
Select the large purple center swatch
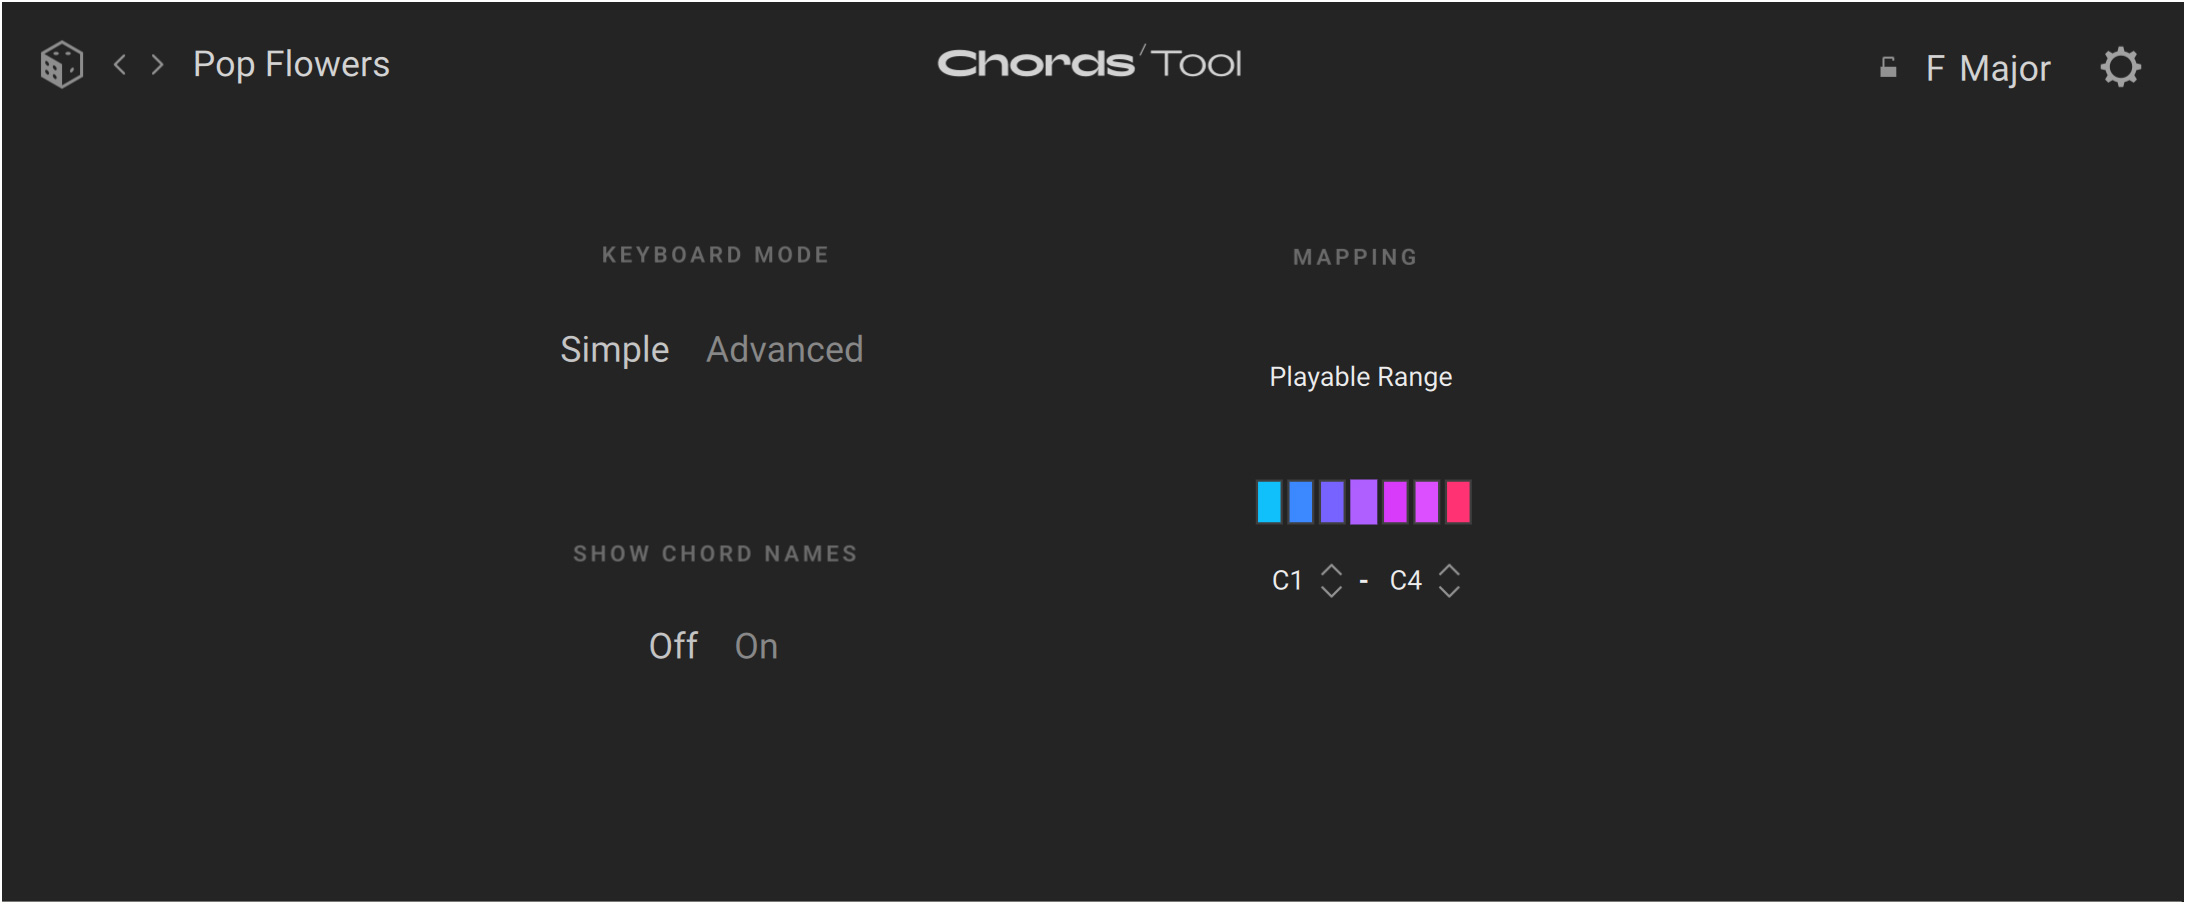click(x=1363, y=502)
